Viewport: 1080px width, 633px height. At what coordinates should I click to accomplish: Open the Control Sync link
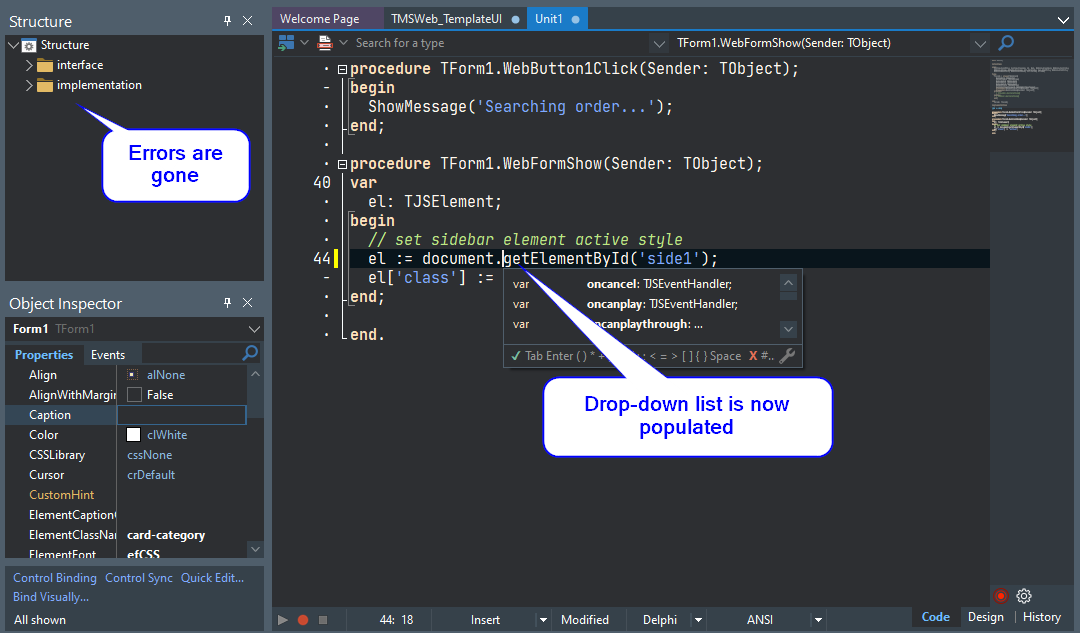pyautogui.click(x=138, y=578)
